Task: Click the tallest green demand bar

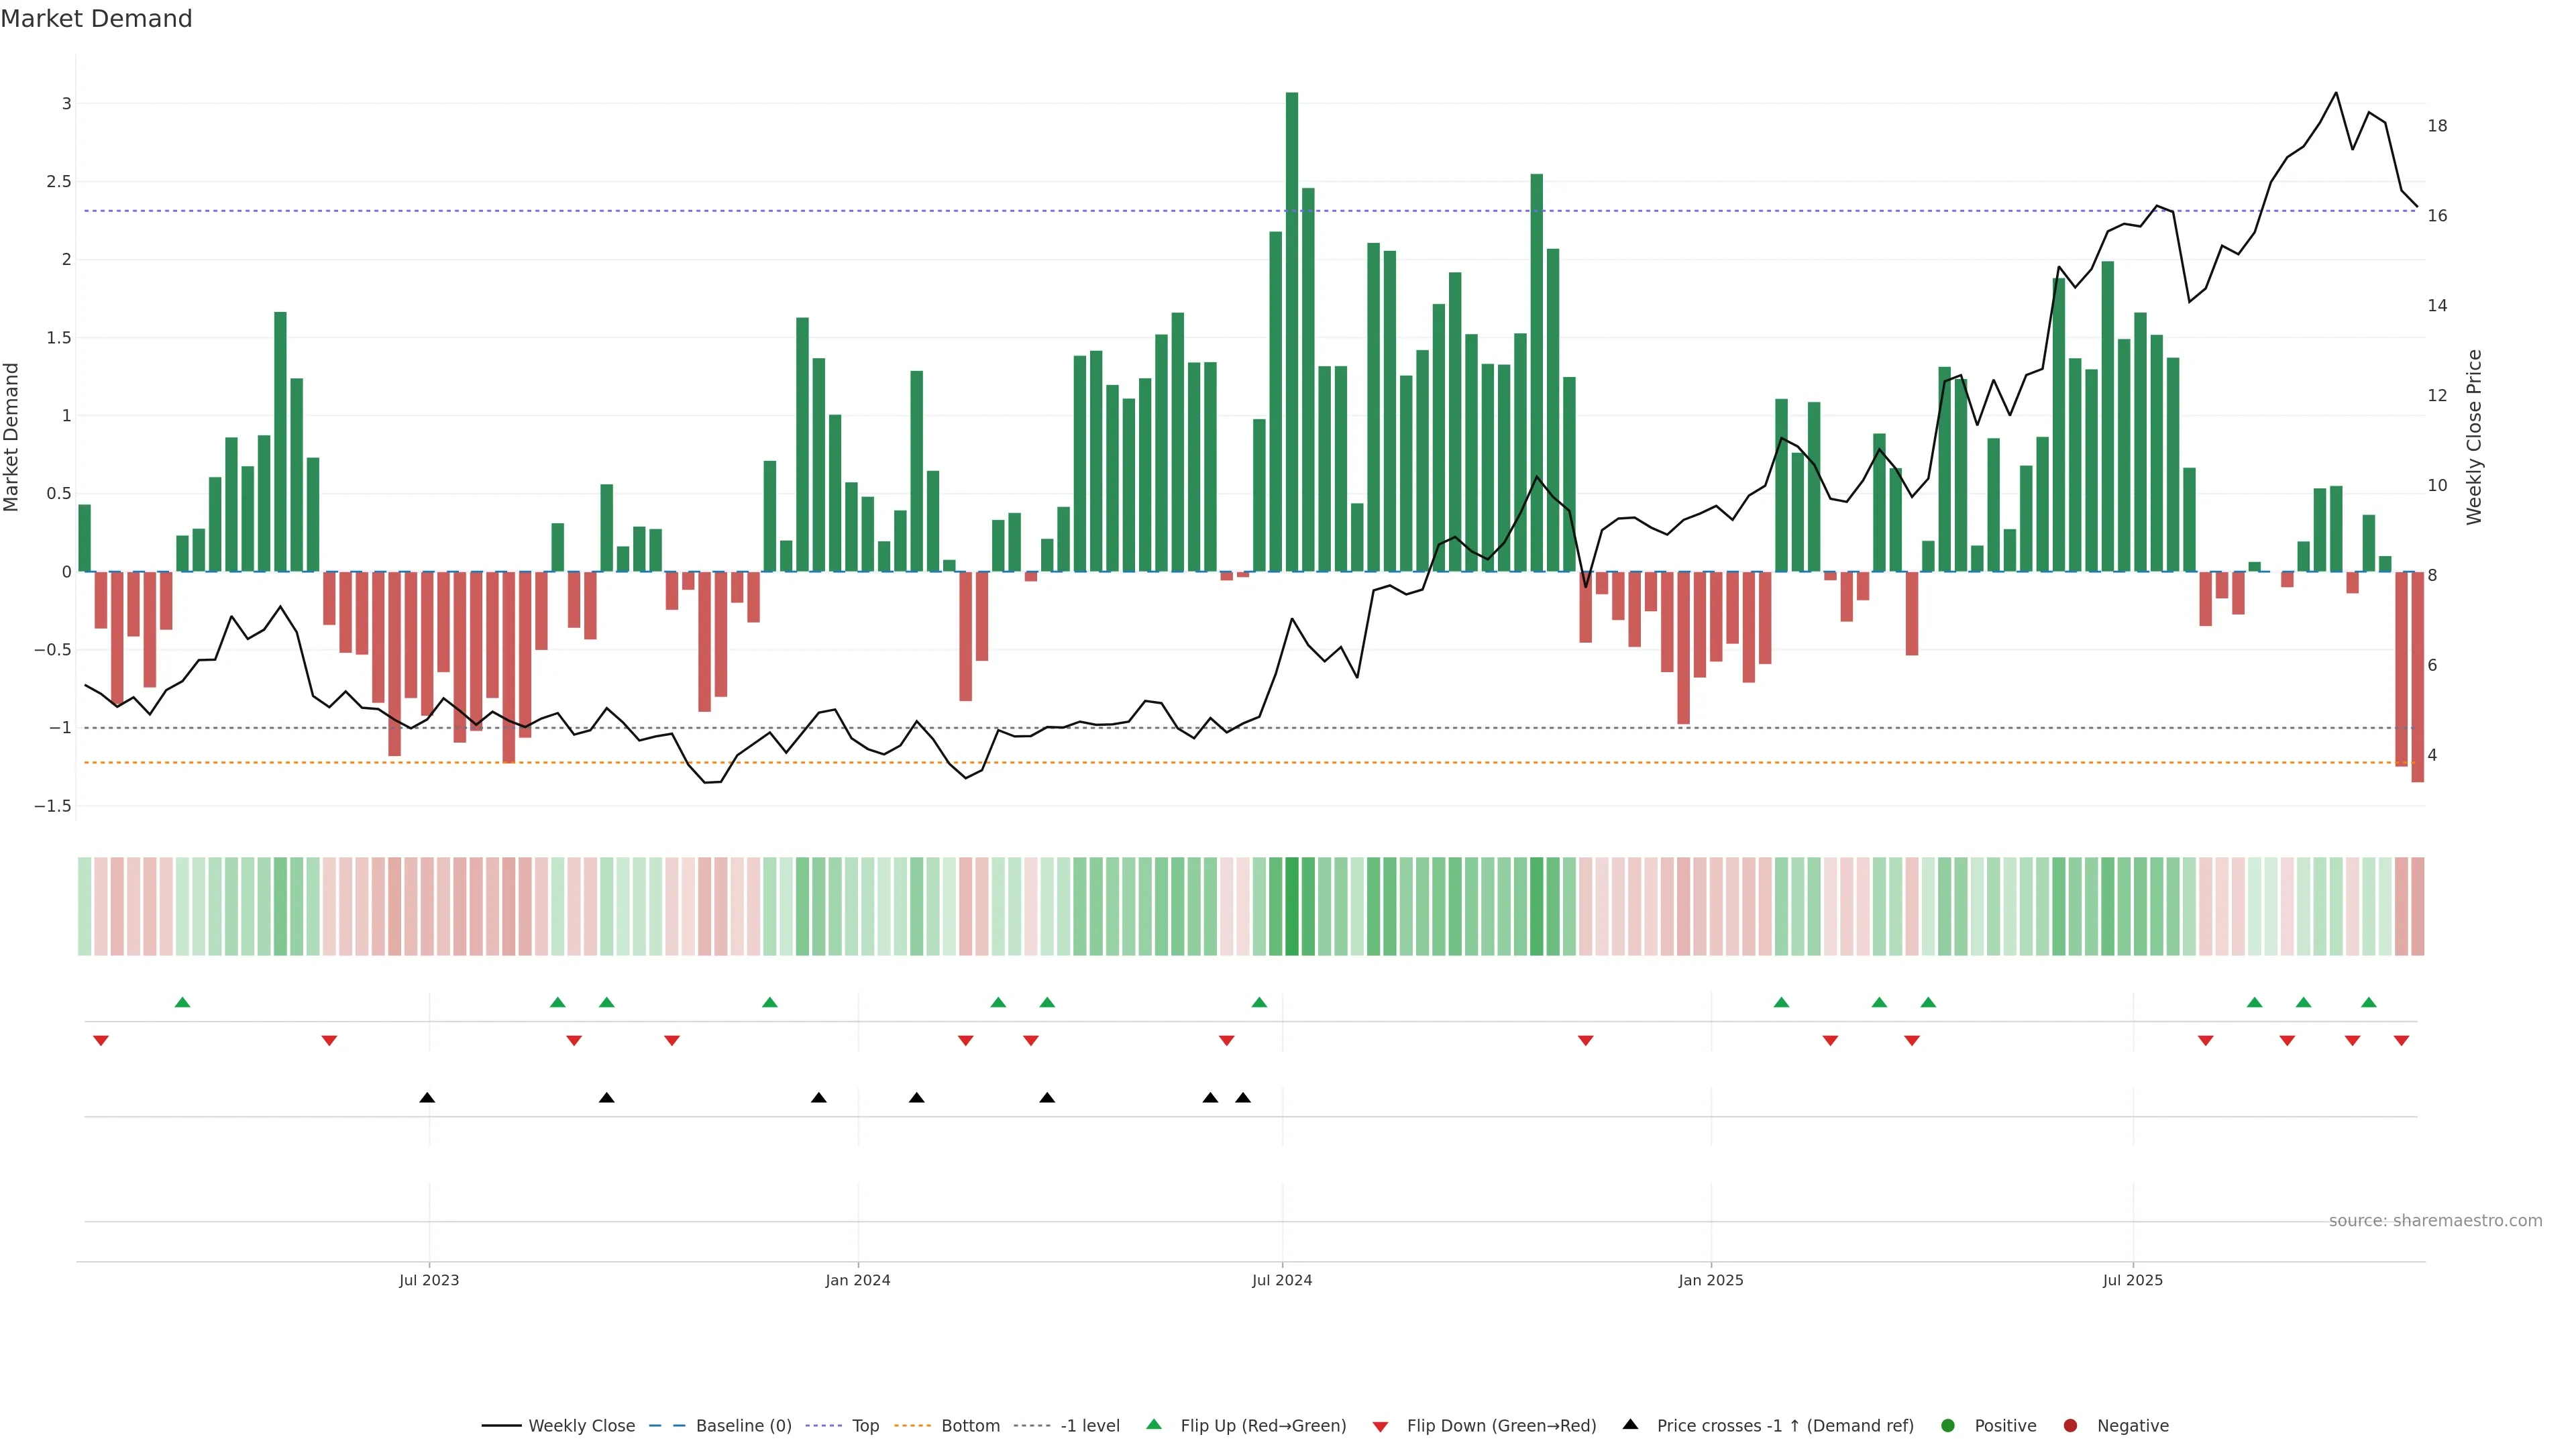Action: 1292,330
